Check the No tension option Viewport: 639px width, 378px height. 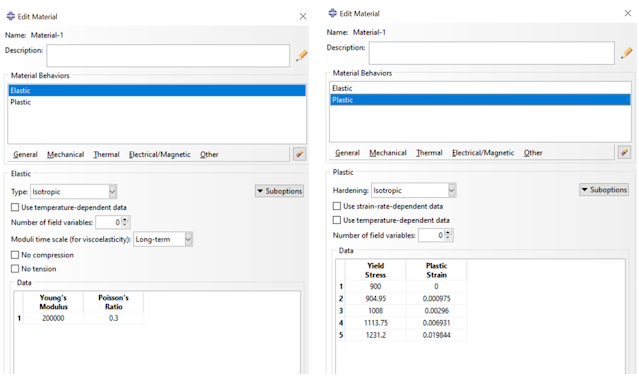tap(15, 269)
